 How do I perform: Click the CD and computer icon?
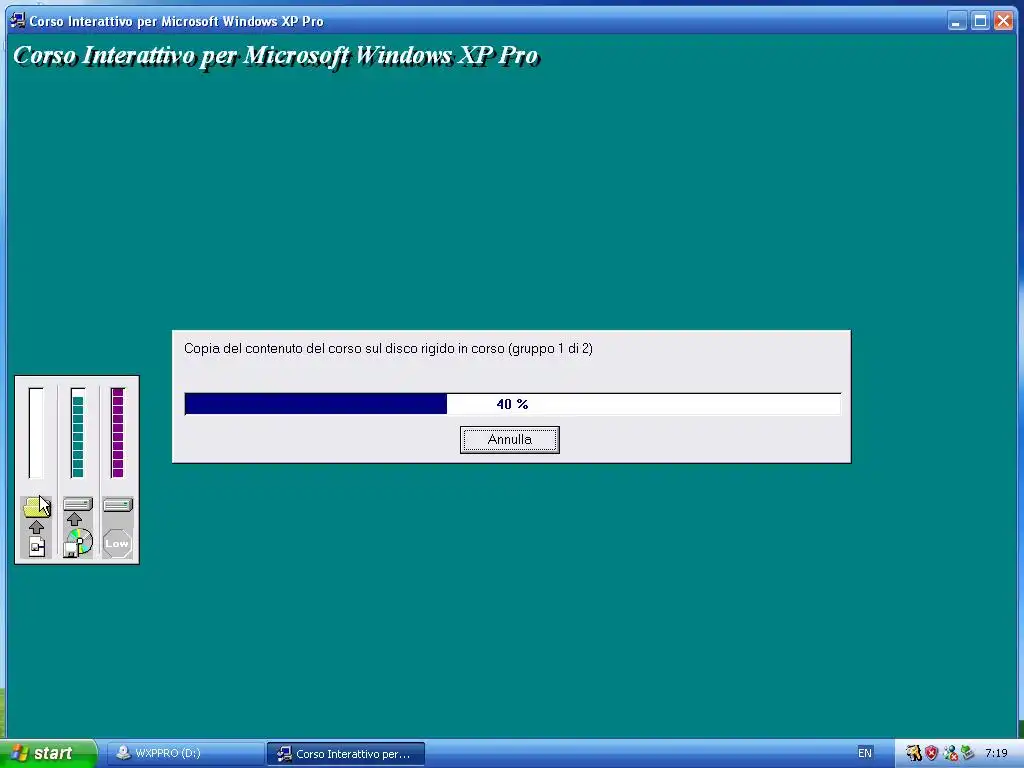(x=78, y=543)
